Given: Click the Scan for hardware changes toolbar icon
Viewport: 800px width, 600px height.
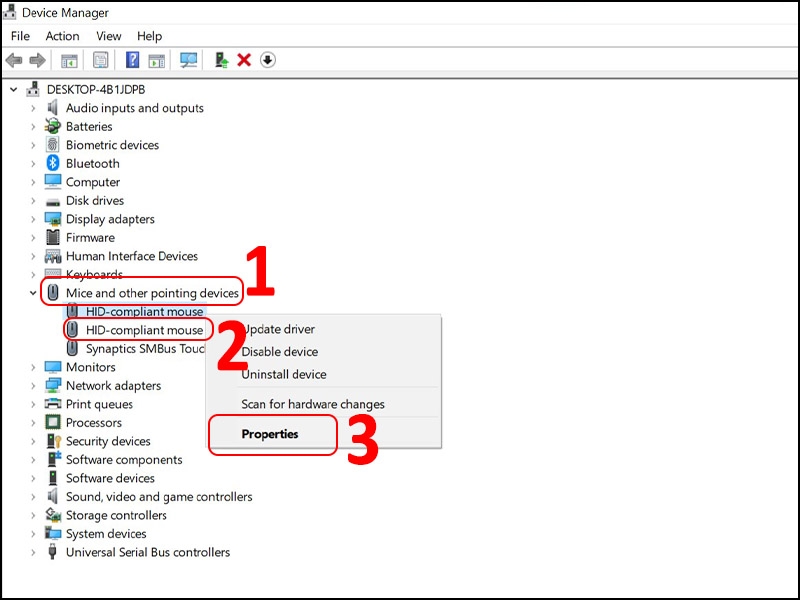Looking at the screenshot, I should point(186,59).
